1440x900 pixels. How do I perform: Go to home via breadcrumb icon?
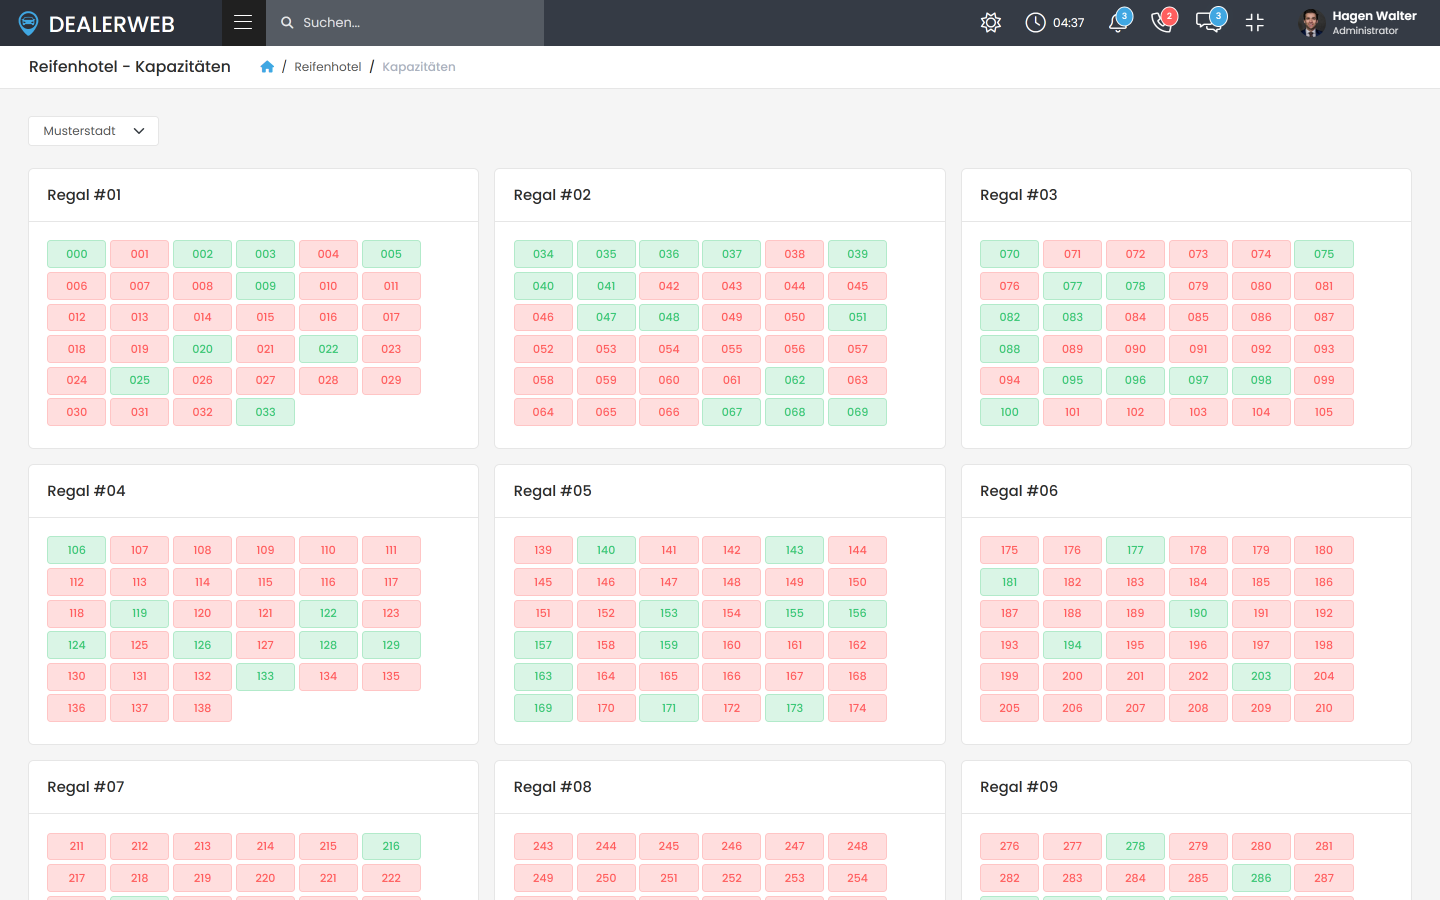267,67
